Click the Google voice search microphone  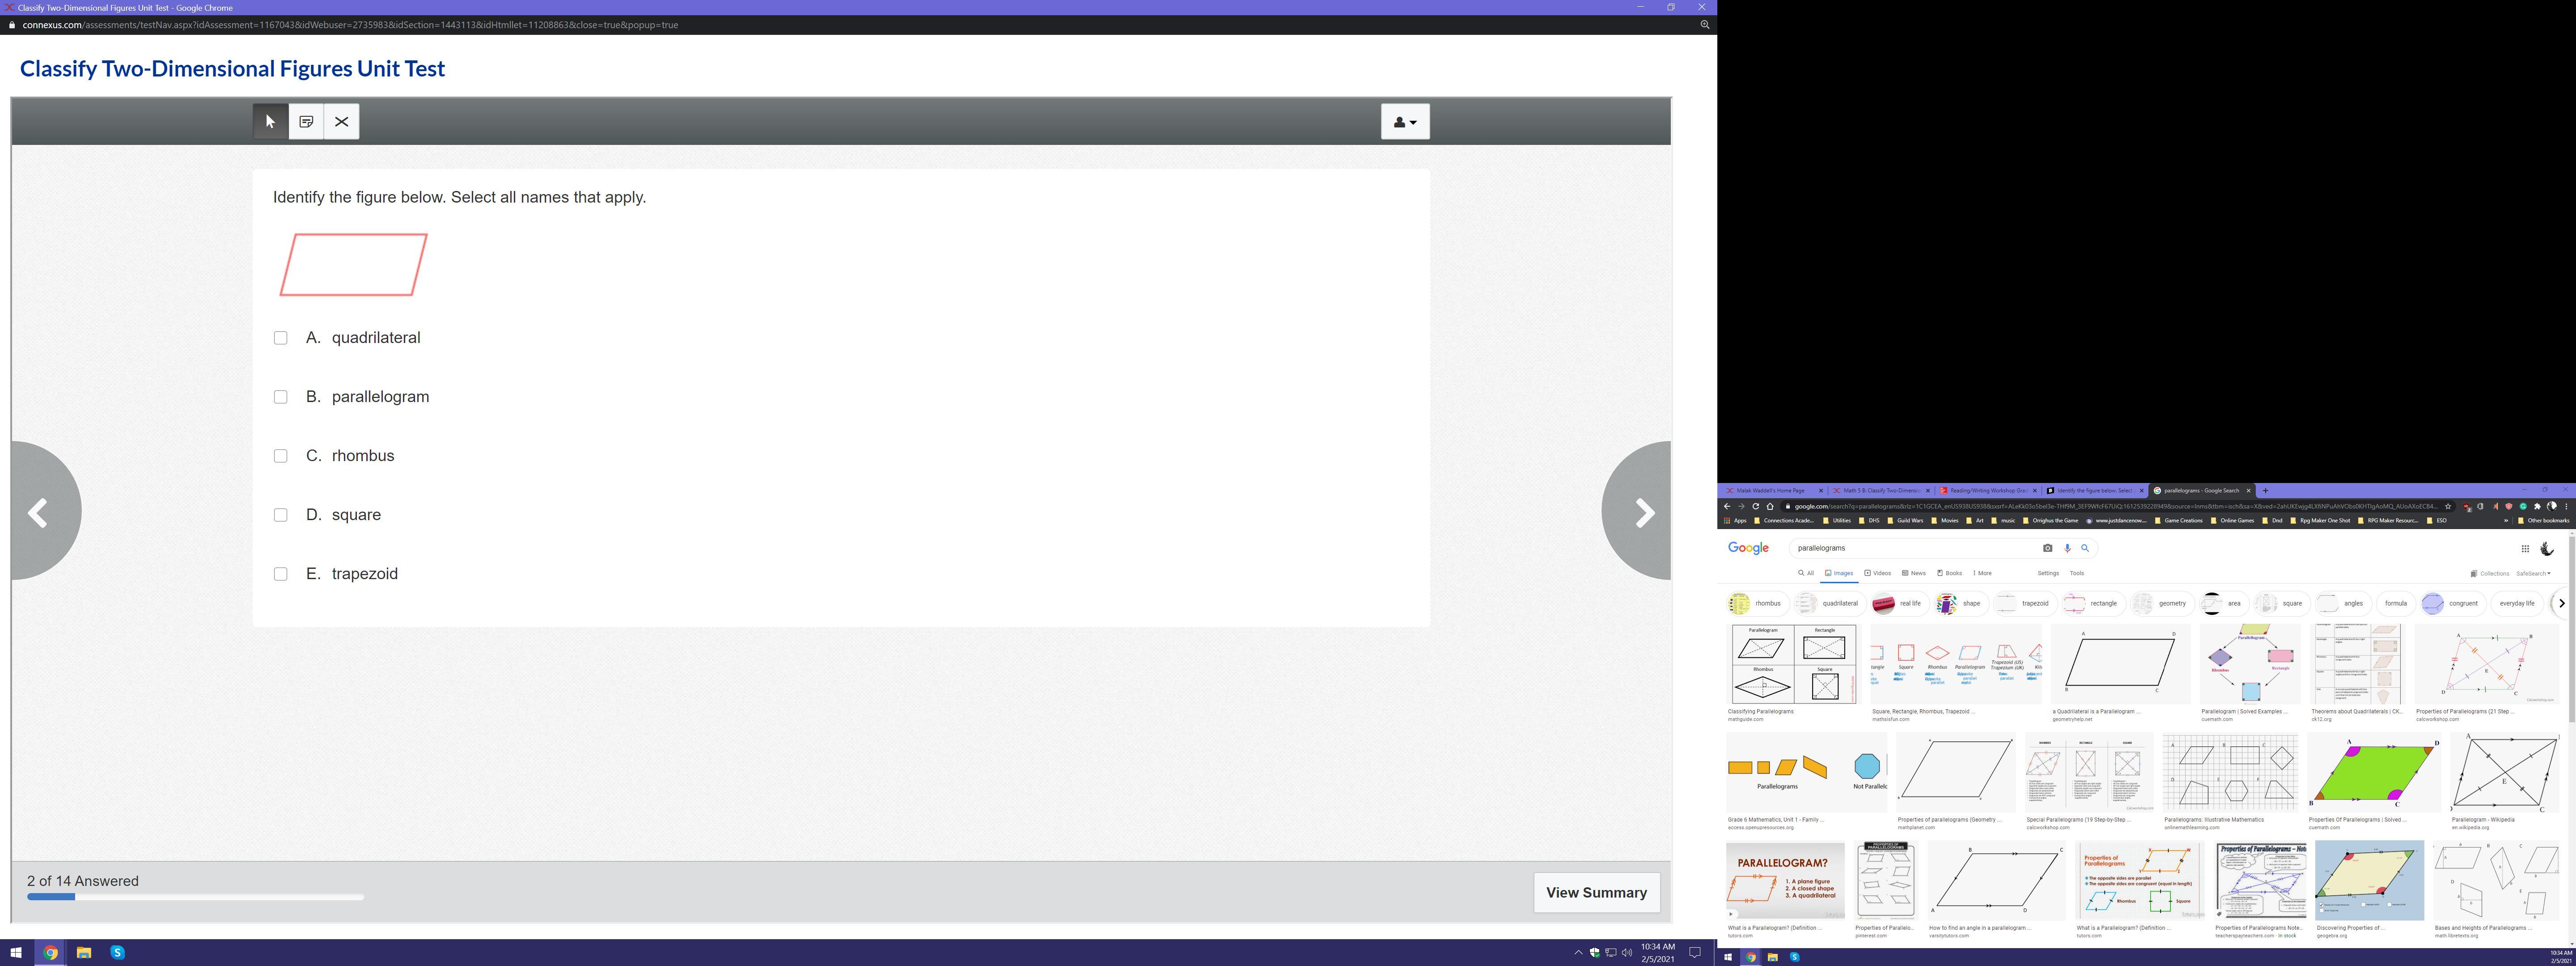tap(2067, 548)
